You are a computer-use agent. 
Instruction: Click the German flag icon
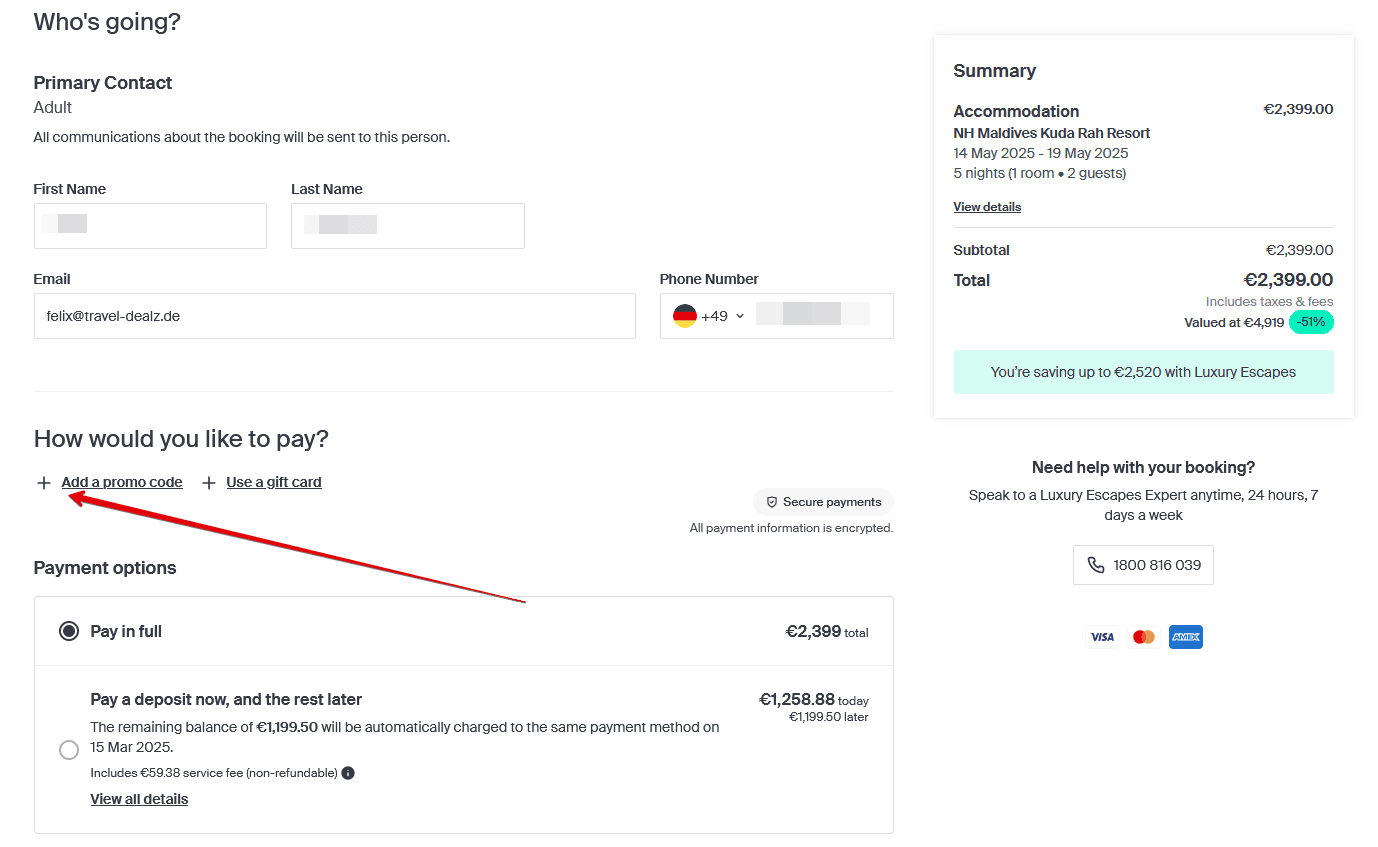coord(685,316)
